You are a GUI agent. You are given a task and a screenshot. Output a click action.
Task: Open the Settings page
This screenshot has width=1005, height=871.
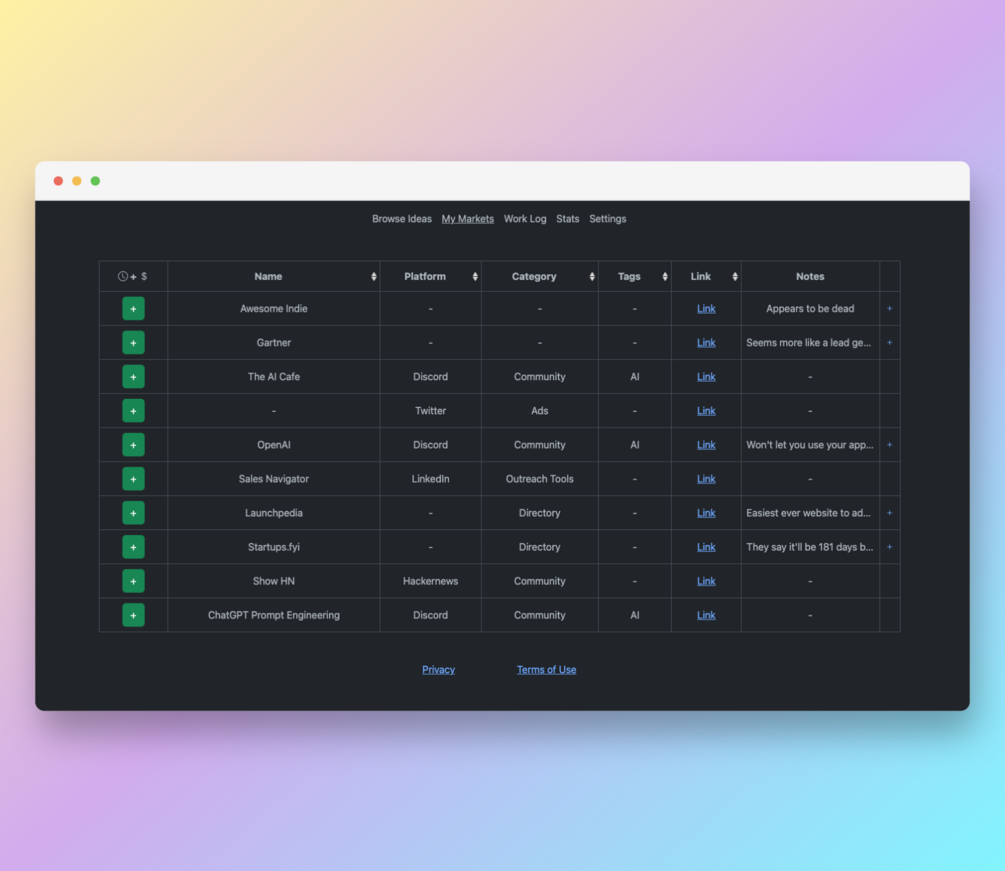(x=608, y=219)
